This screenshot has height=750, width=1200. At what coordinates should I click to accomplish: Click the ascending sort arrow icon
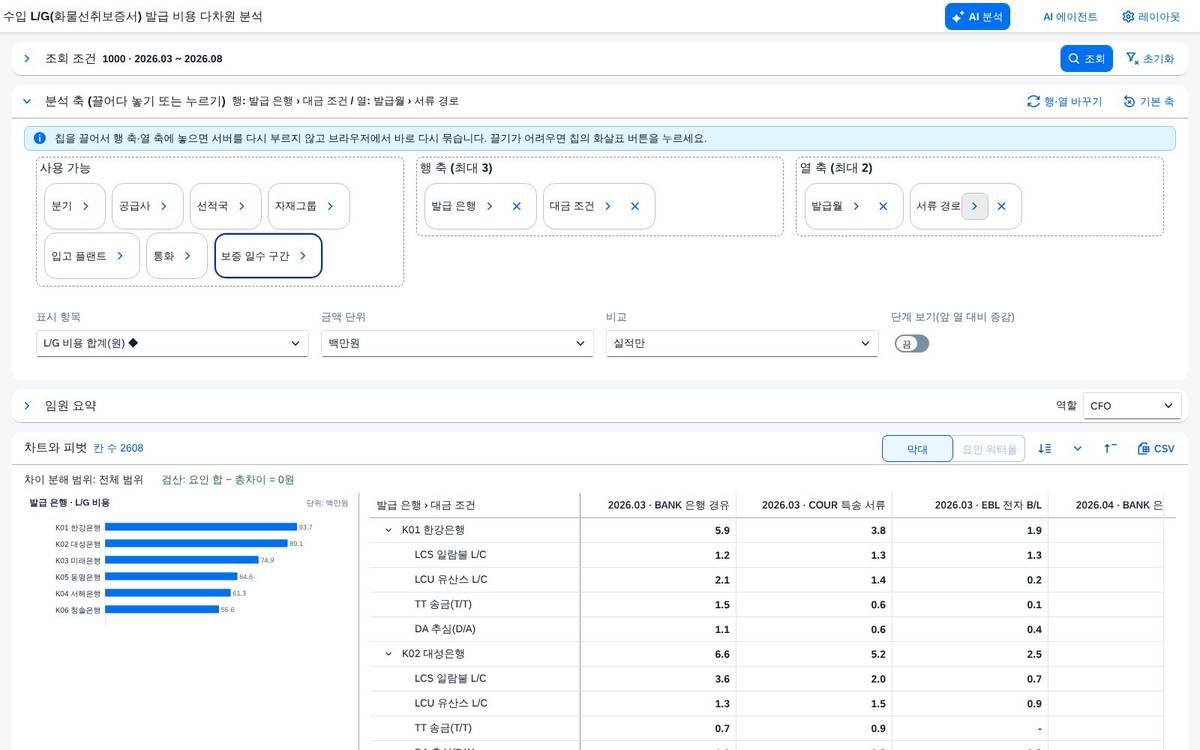(1110, 449)
